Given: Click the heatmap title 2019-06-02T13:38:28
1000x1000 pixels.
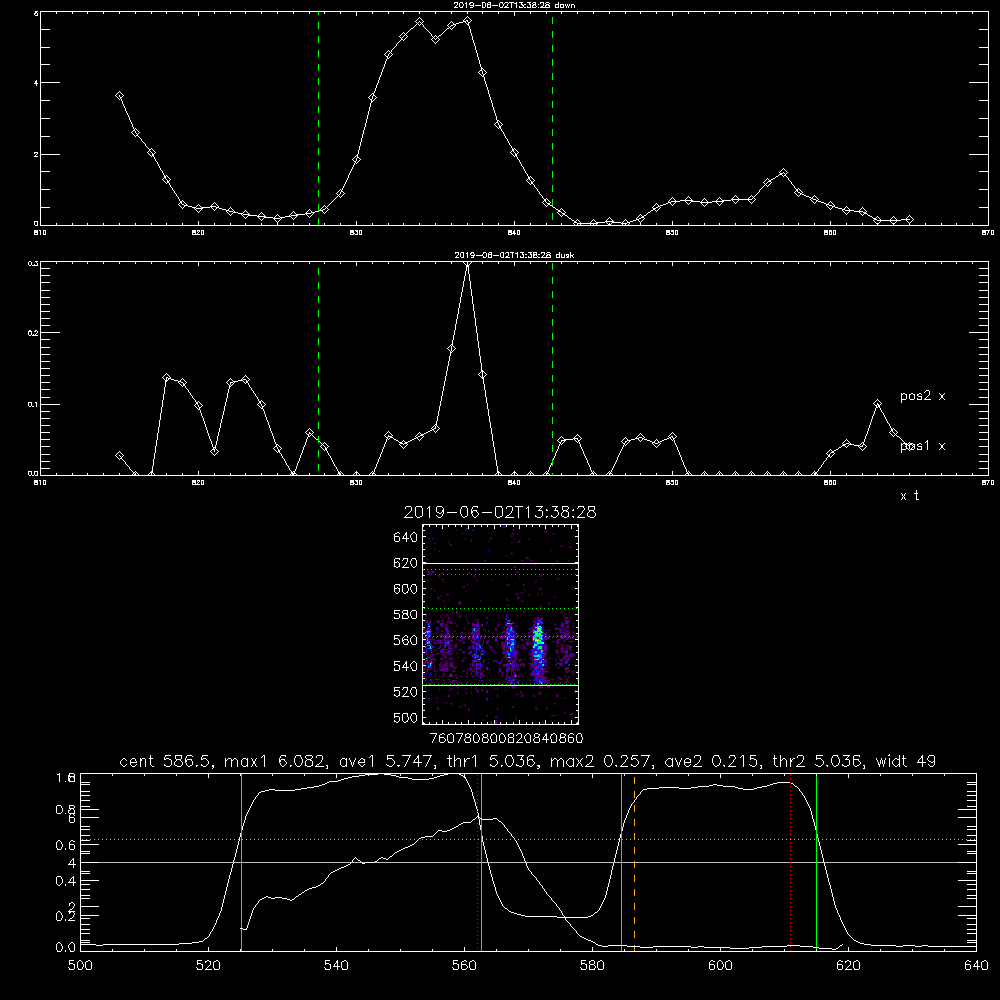Looking at the screenshot, I should click(500, 512).
